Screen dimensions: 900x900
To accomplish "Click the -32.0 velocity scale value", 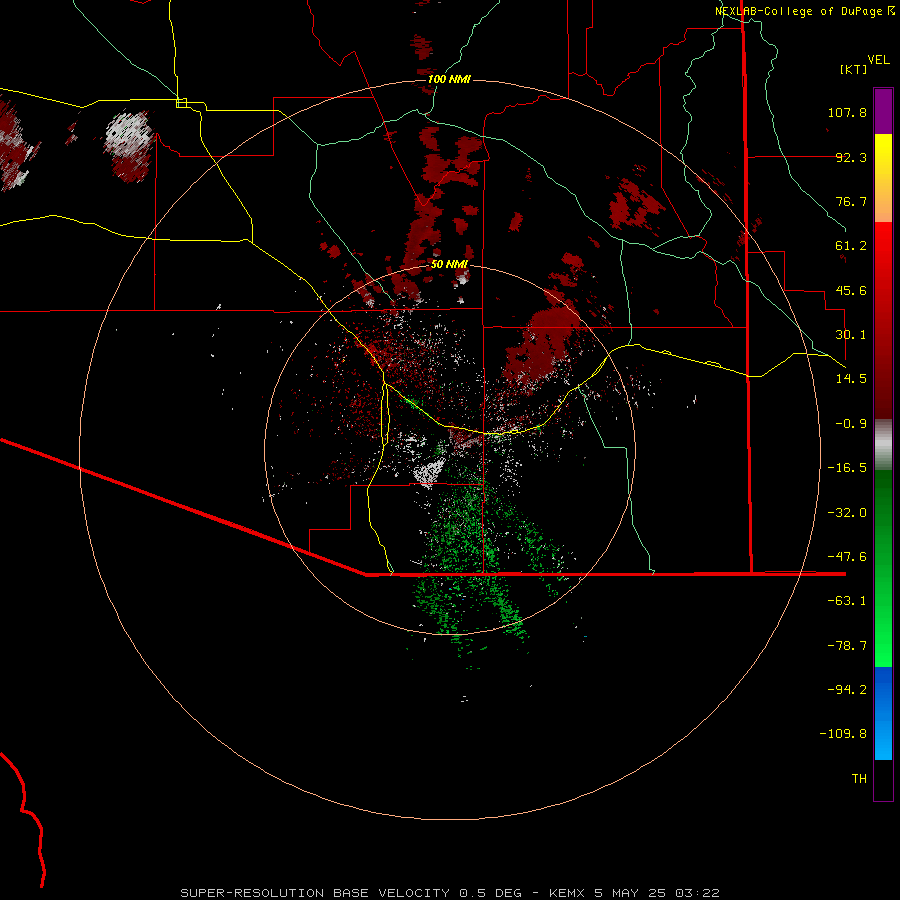I will click(x=847, y=513).
